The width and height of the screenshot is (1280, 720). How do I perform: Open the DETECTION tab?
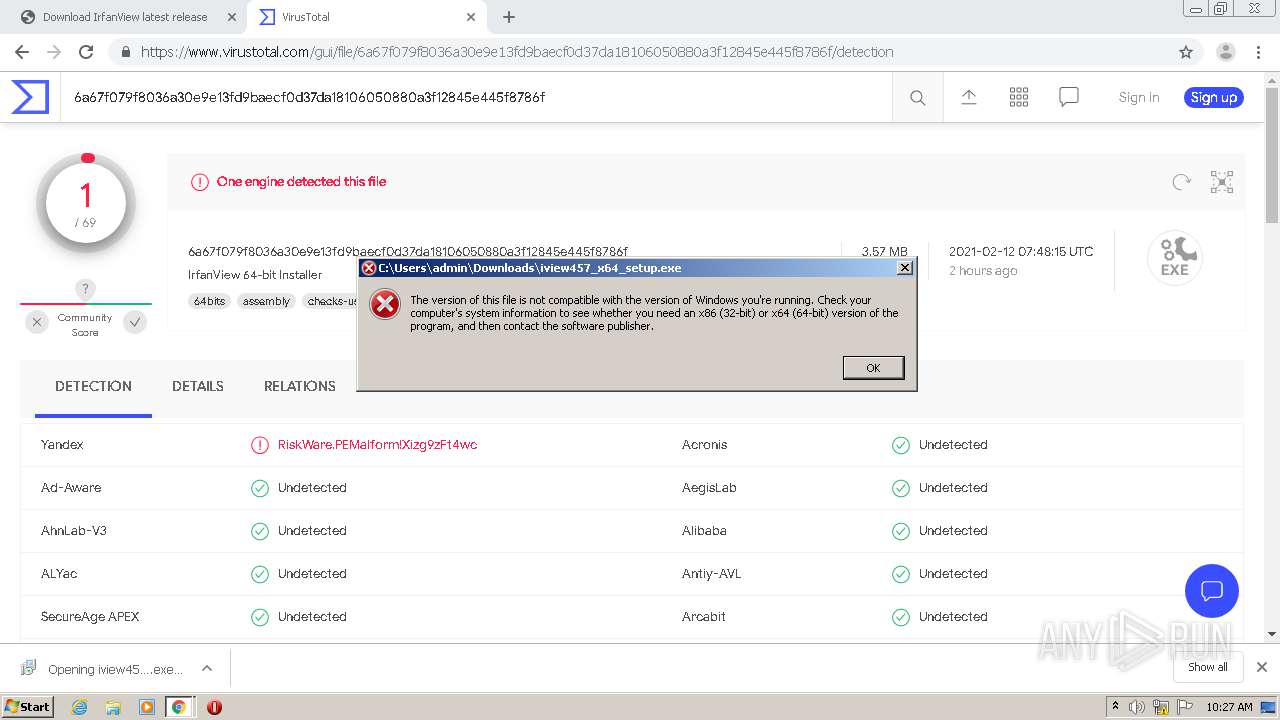click(93, 386)
